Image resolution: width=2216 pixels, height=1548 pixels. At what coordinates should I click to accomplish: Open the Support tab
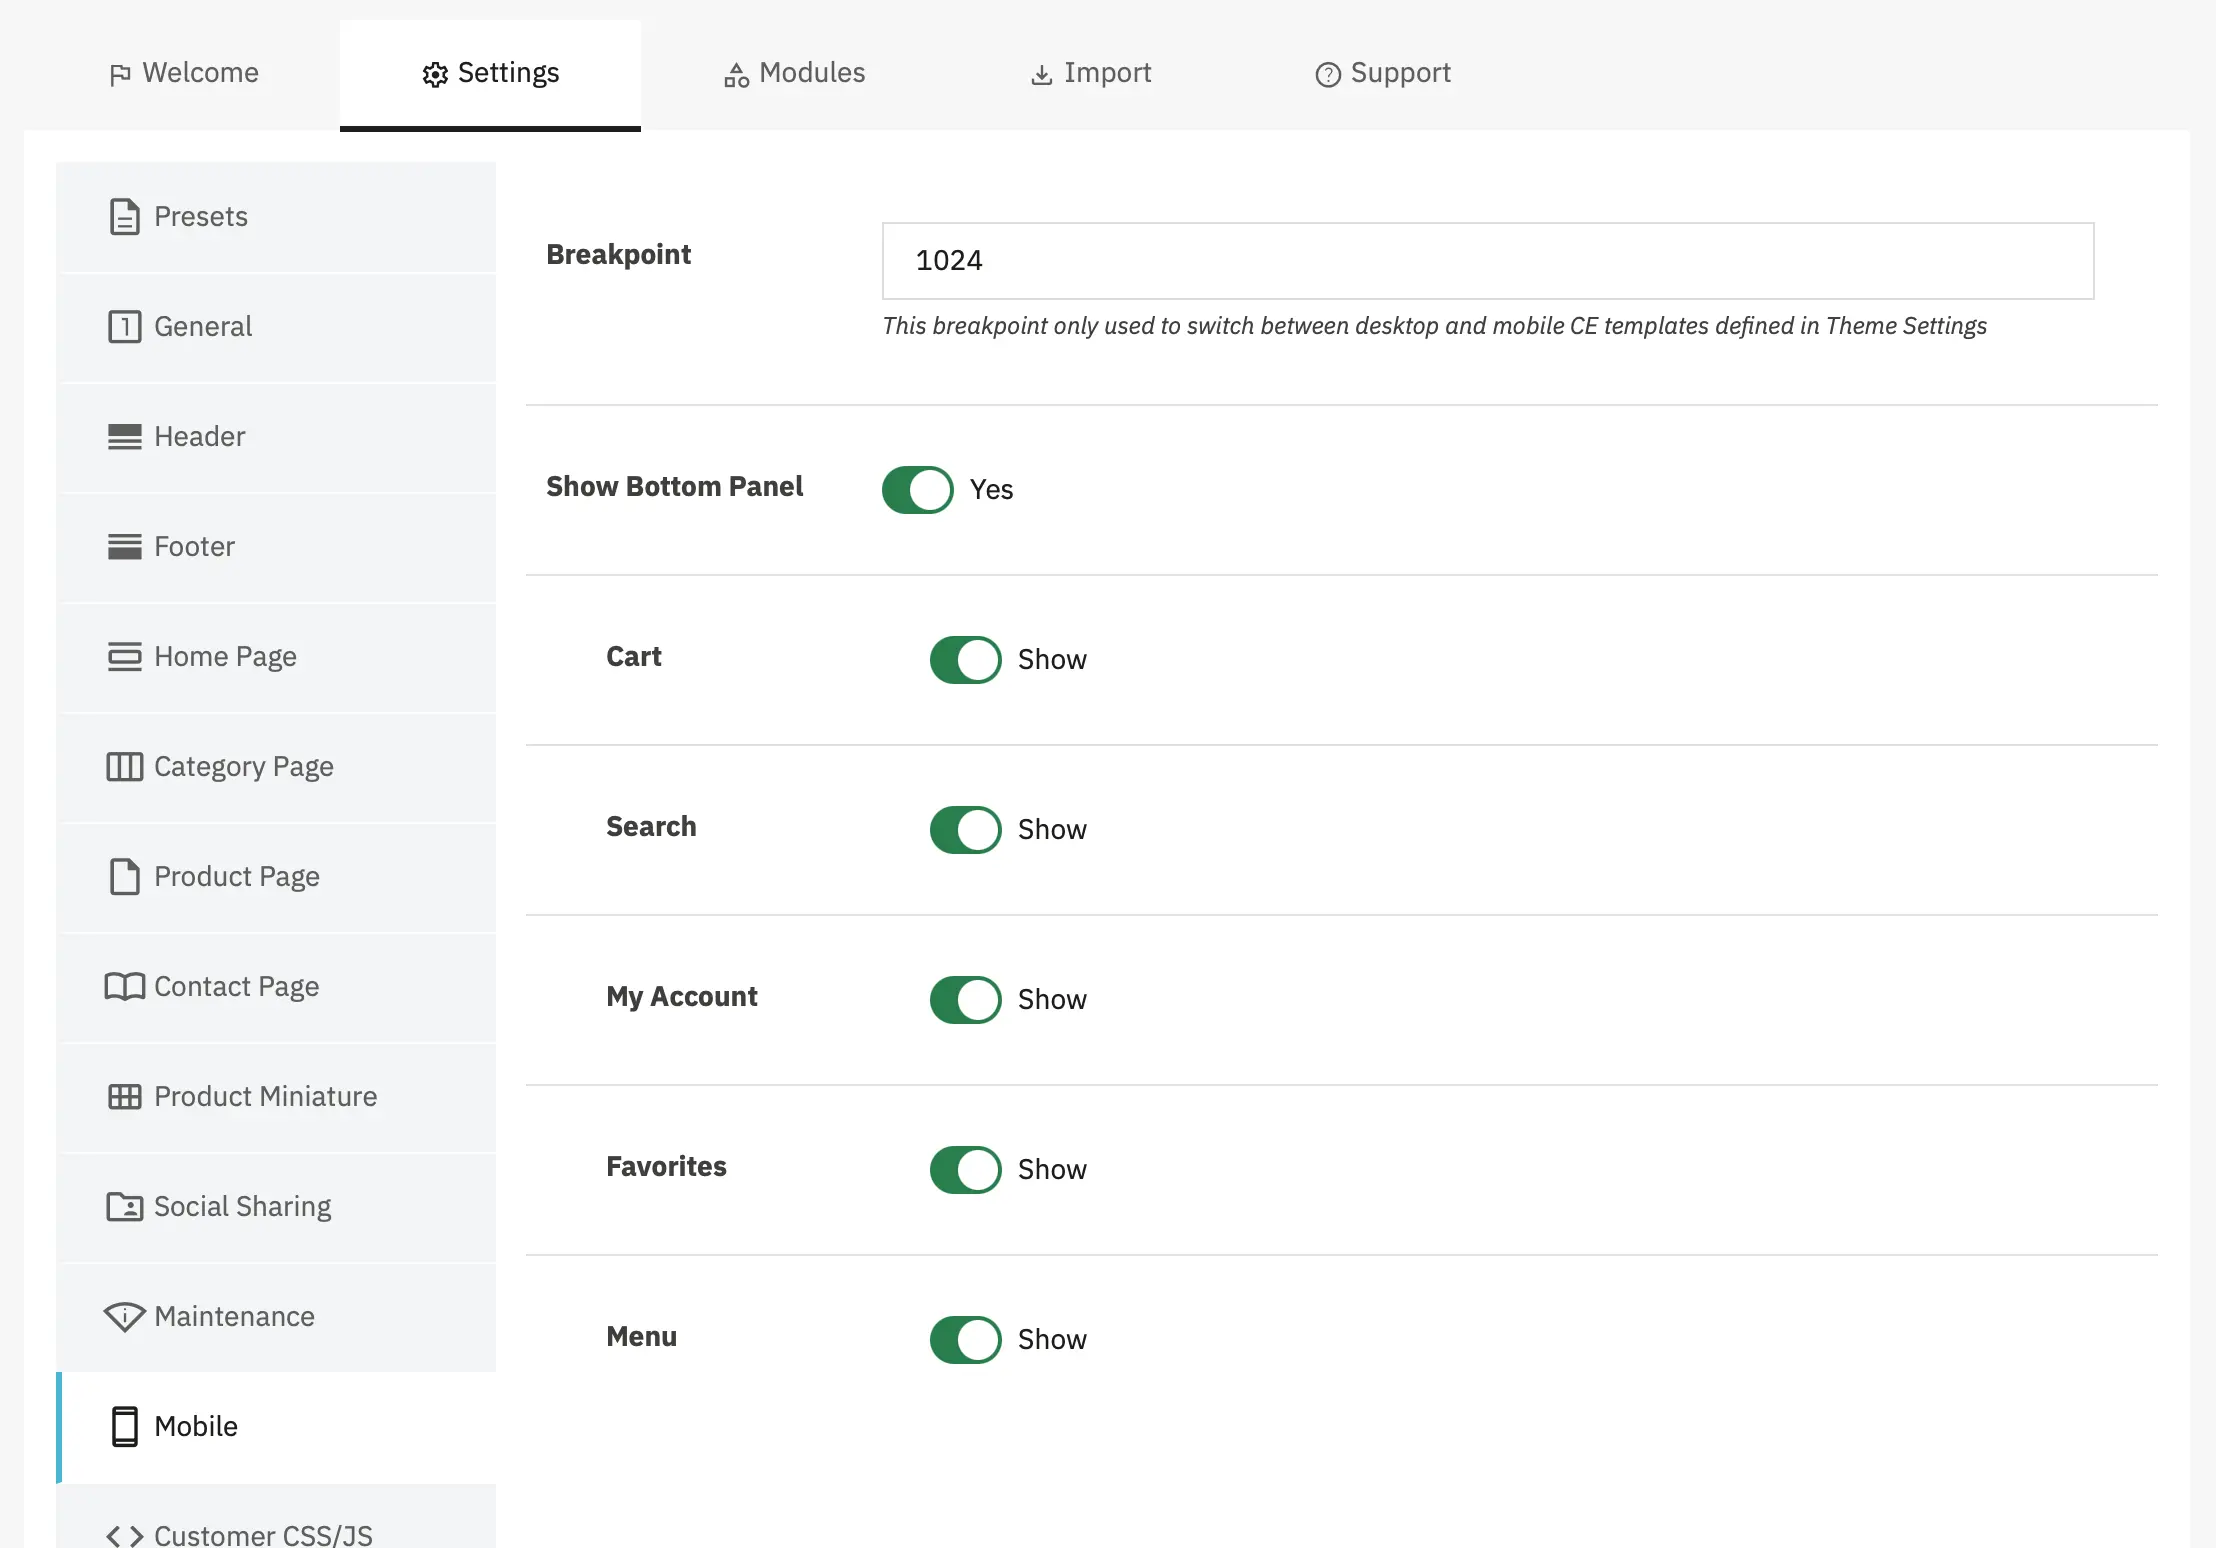pos(1383,75)
